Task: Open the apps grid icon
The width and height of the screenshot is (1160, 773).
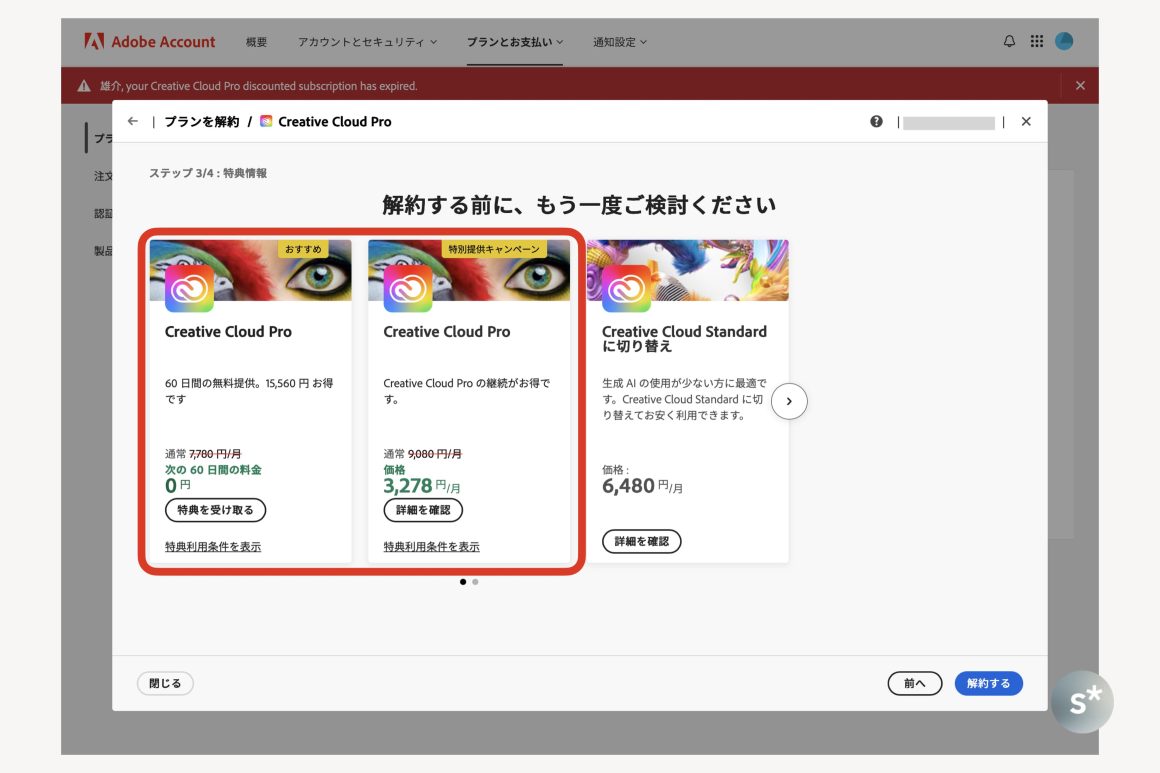Action: pyautogui.click(x=1037, y=42)
